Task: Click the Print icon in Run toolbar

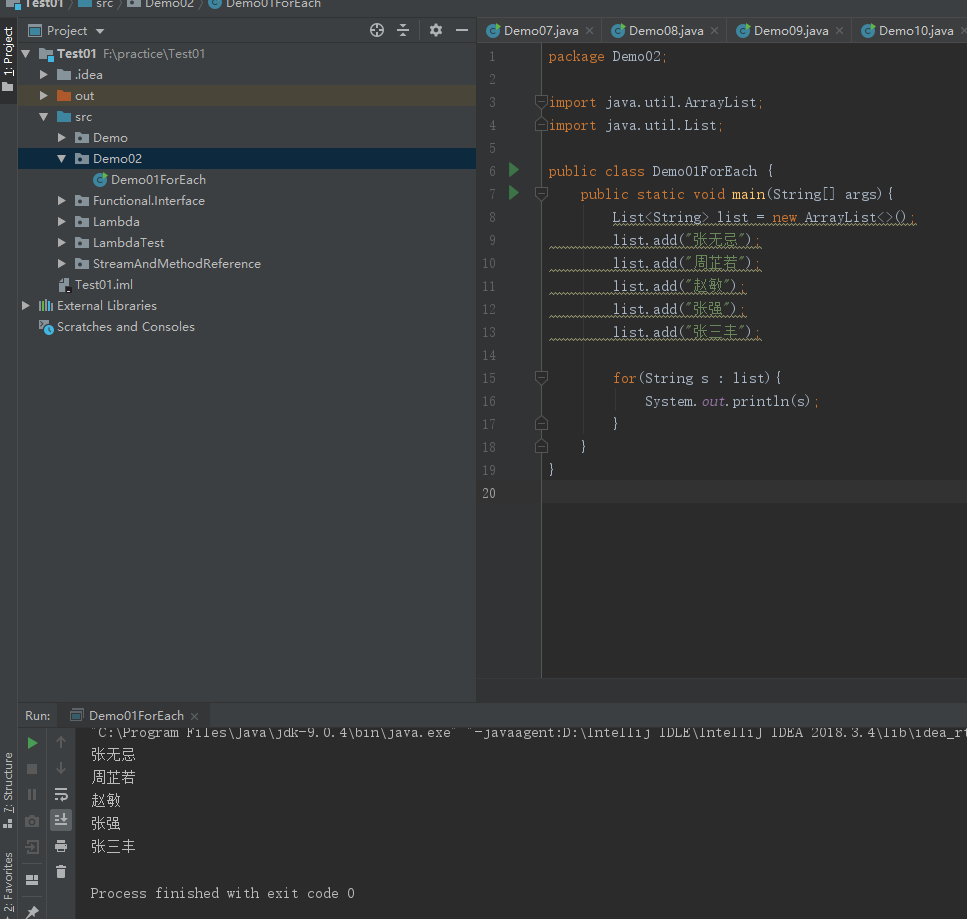Action: (61, 846)
